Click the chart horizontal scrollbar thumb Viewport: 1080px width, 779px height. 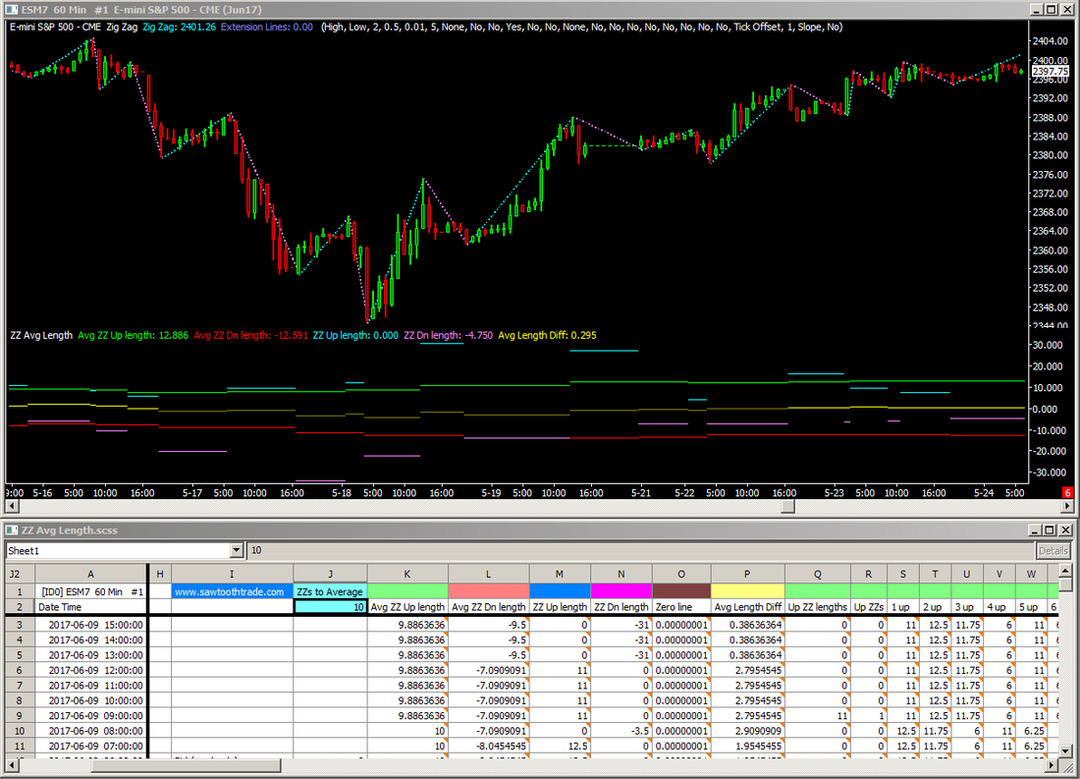787,507
